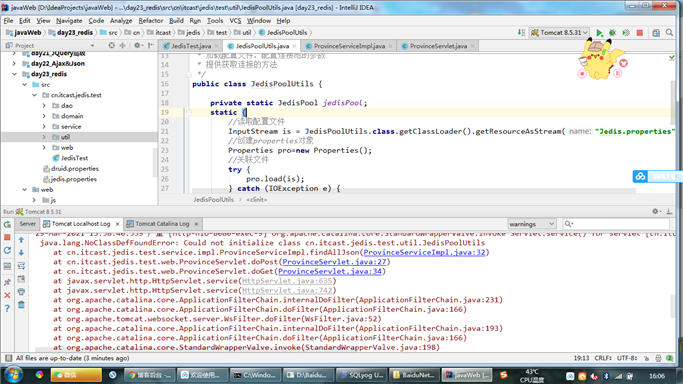Open the Navigate menu

pyautogui.click(x=69, y=20)
